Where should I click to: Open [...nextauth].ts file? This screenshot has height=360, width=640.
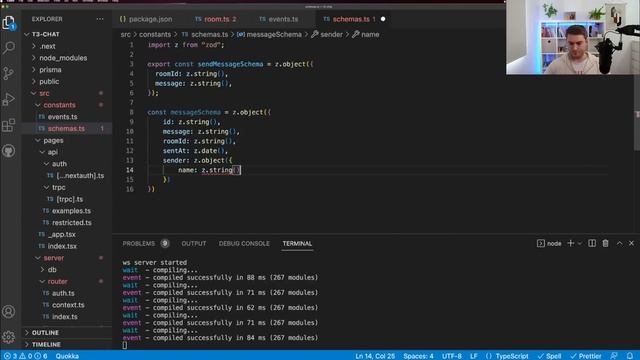coord(80,176)
